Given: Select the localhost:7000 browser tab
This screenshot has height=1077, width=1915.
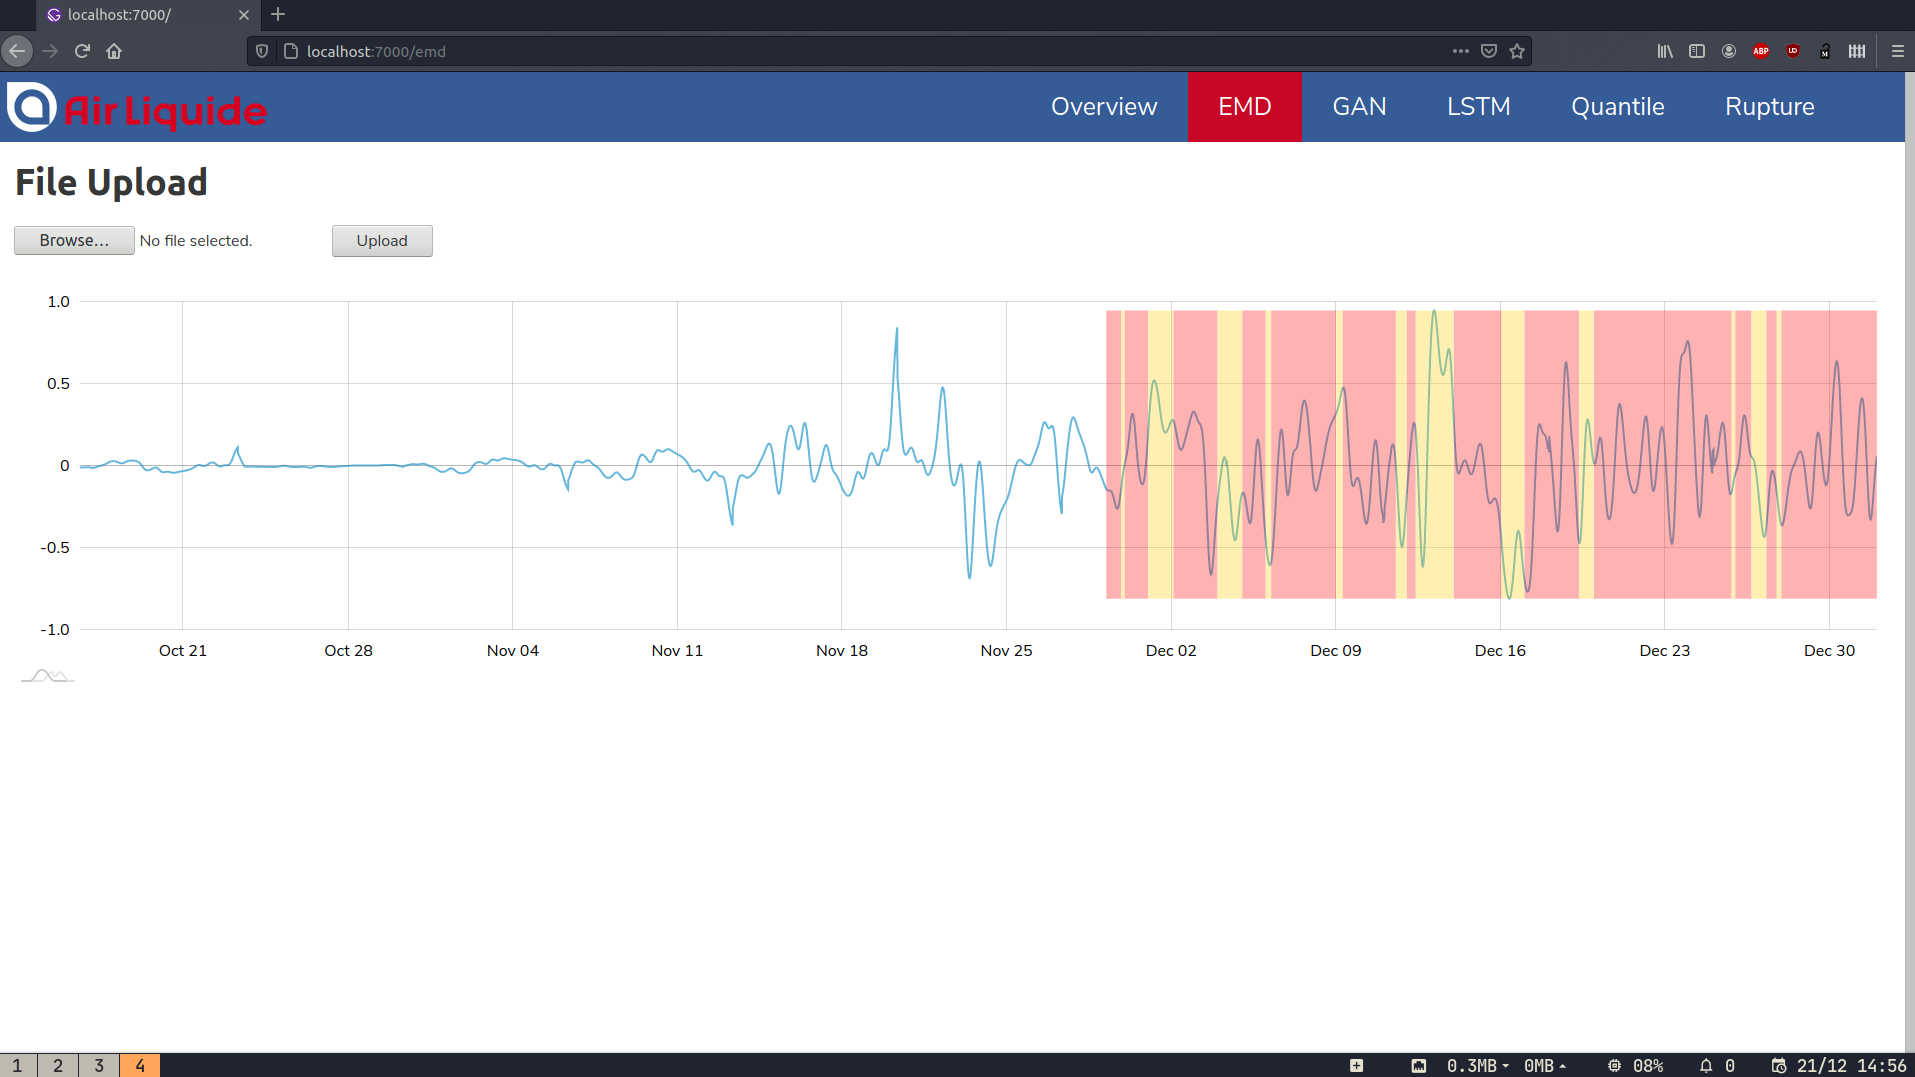Looking at the screenshot, I should [148, 15].
